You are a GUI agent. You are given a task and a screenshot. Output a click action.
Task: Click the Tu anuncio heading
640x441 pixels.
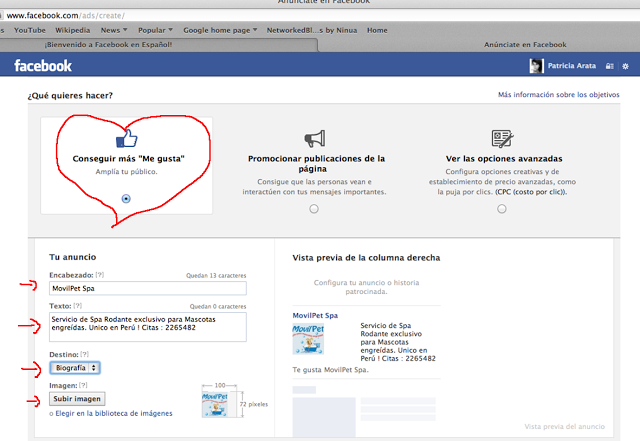[x=73, y=257]
